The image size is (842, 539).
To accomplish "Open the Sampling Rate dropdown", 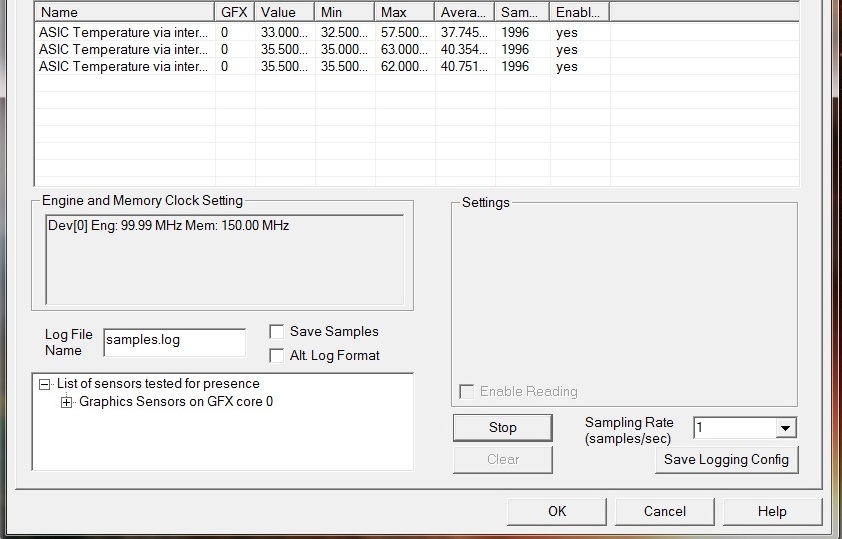I will point(785,428).
